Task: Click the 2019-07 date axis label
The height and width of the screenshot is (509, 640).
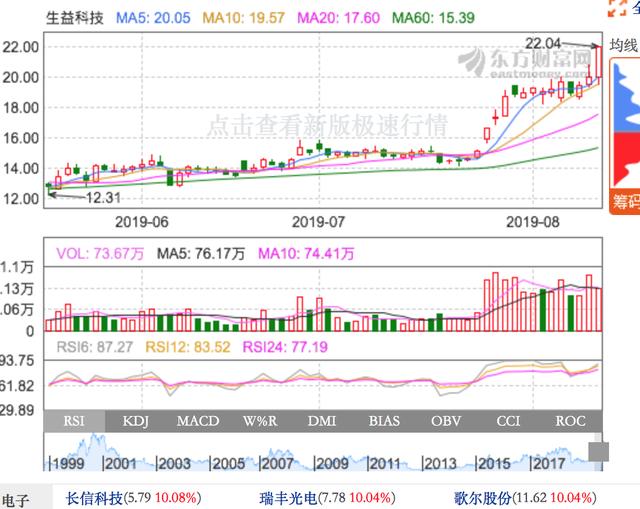Action: 318,222
